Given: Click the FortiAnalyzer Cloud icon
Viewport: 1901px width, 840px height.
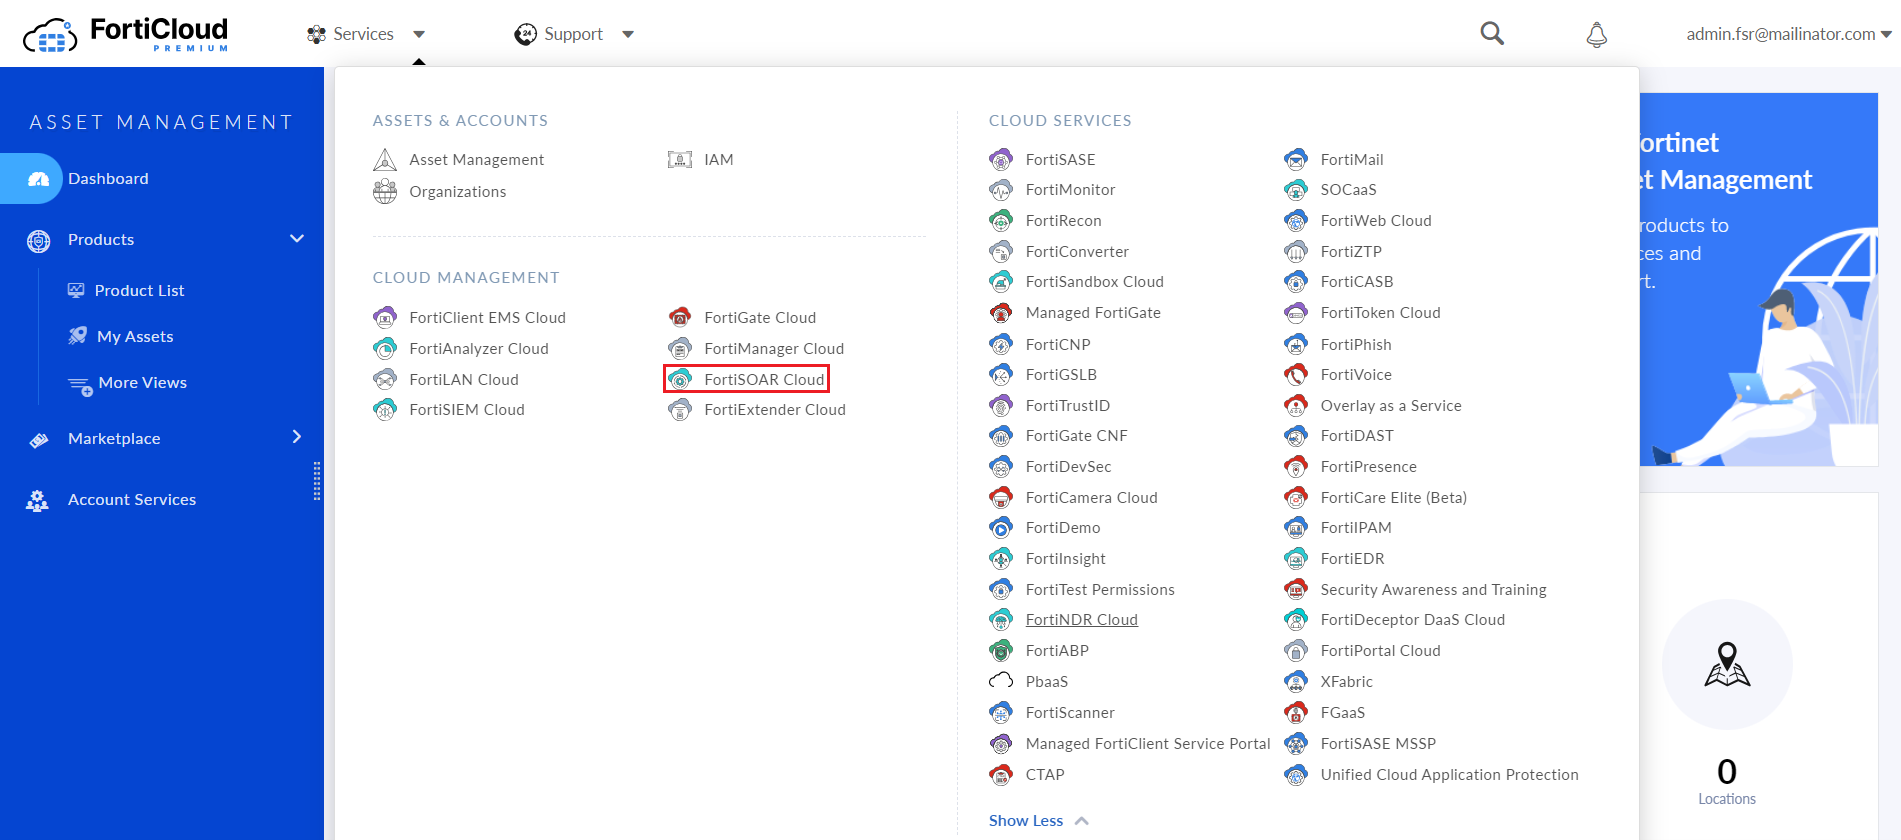Looking at the screenshot, I should [385, 349].
